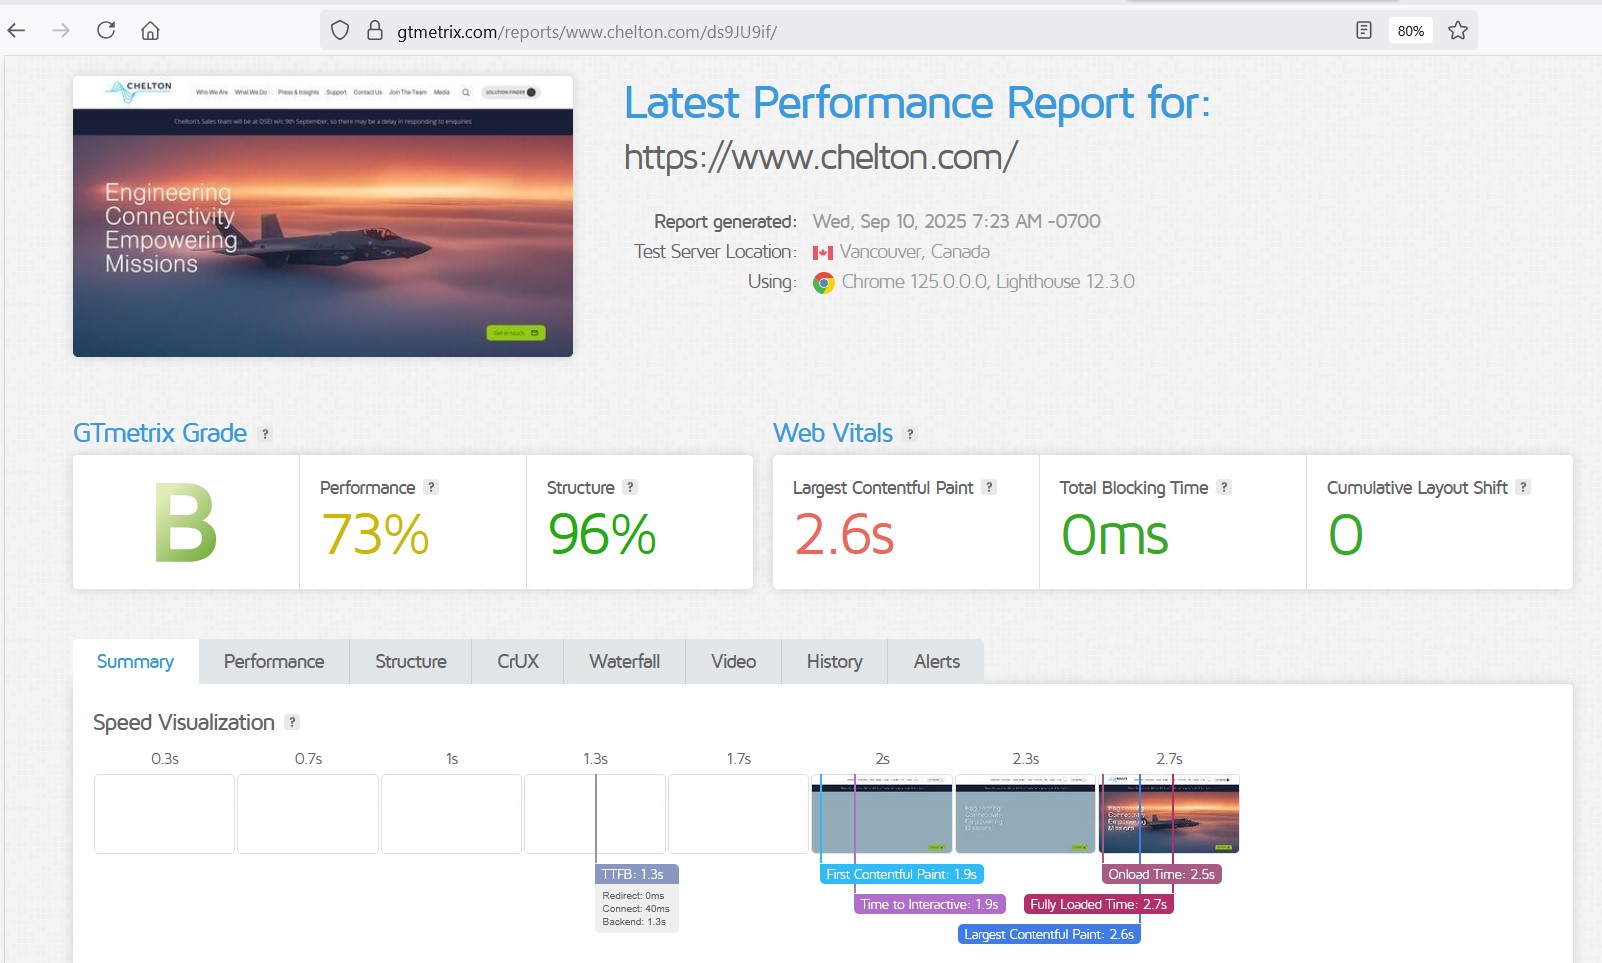1602x963 pixels.
Task: Select Fully Loaded Time: 2.7s marker
Action: (x=1098, y=904)
